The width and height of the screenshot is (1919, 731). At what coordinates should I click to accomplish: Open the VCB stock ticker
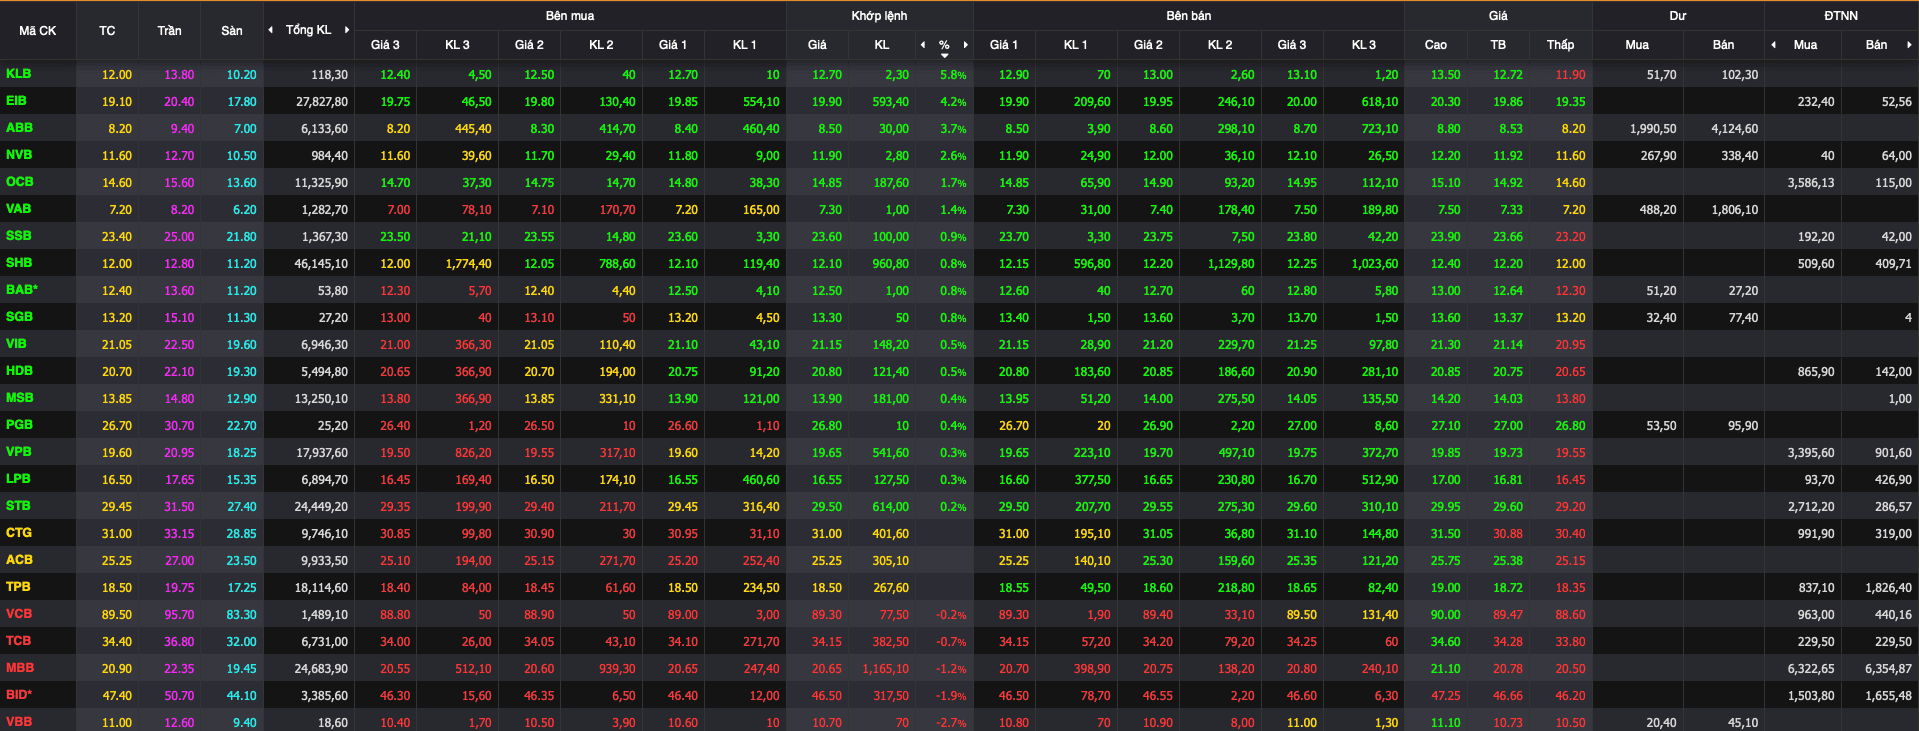(x=19, y=614)
